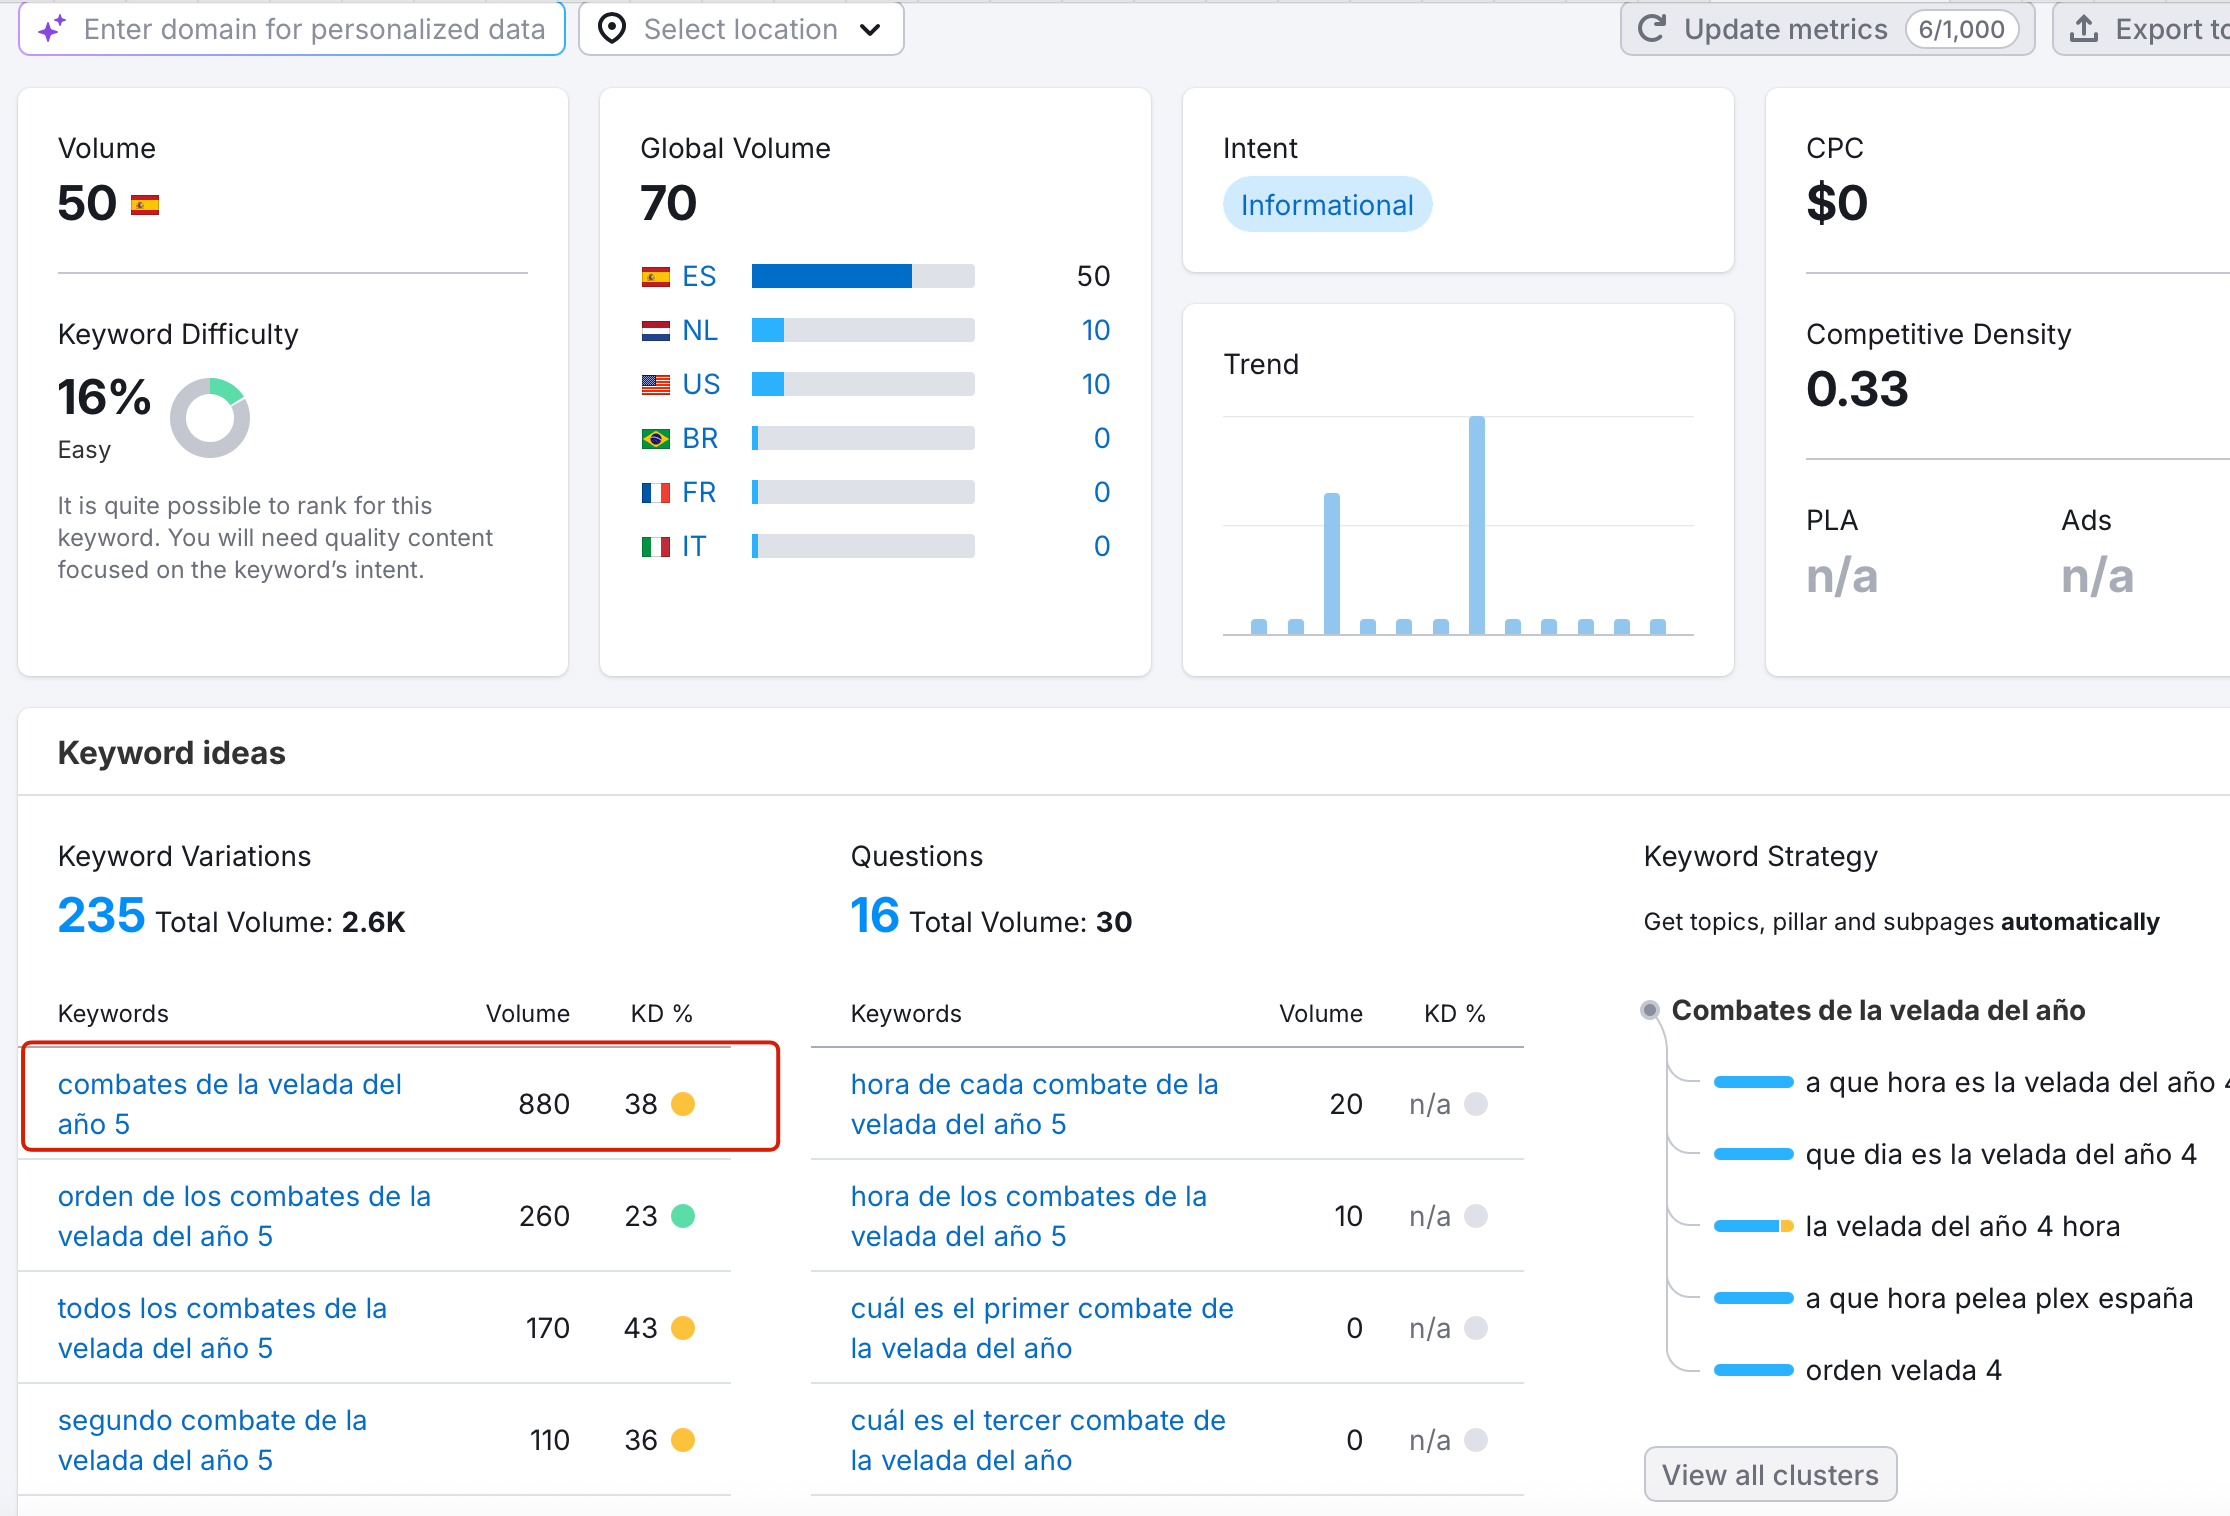Click the export upload icon
2230x1516 pixels.
2084,29
